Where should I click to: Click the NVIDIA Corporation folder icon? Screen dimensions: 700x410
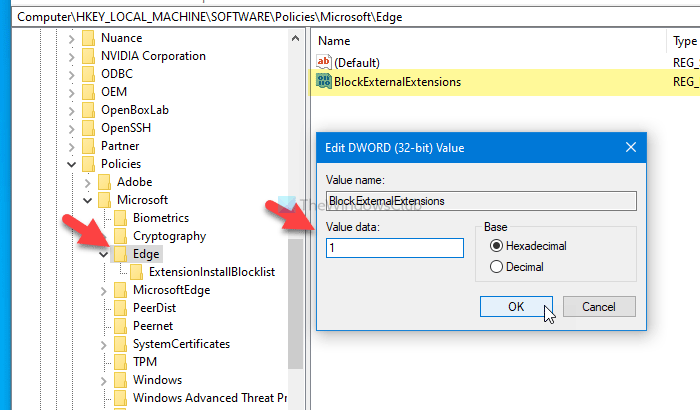88,56
